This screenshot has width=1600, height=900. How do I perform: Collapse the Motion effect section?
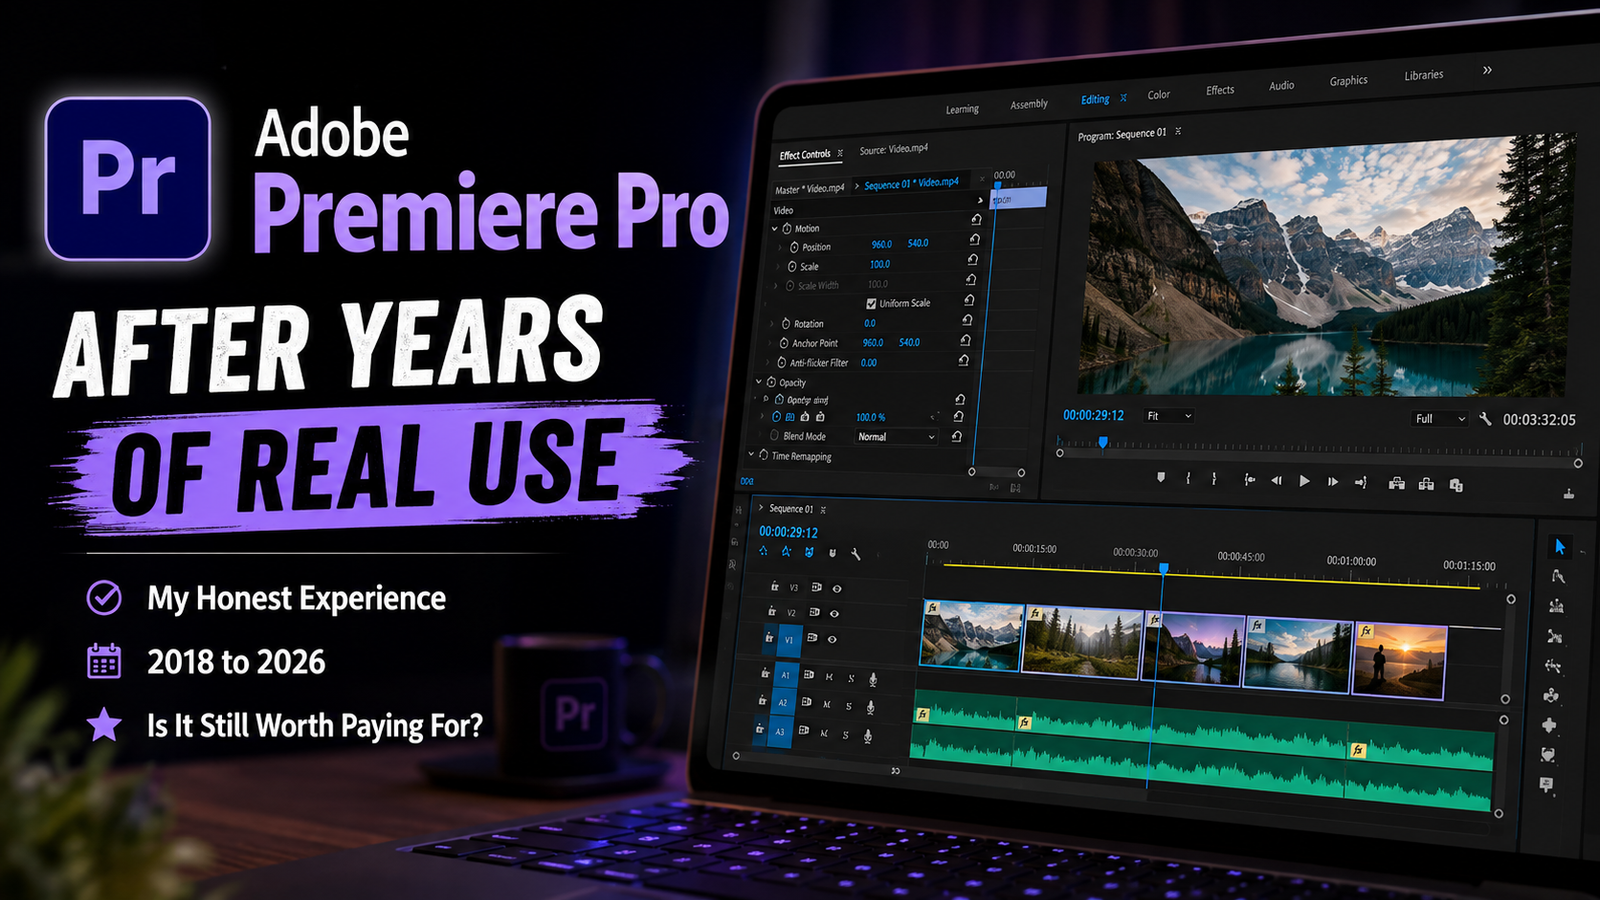775,228
